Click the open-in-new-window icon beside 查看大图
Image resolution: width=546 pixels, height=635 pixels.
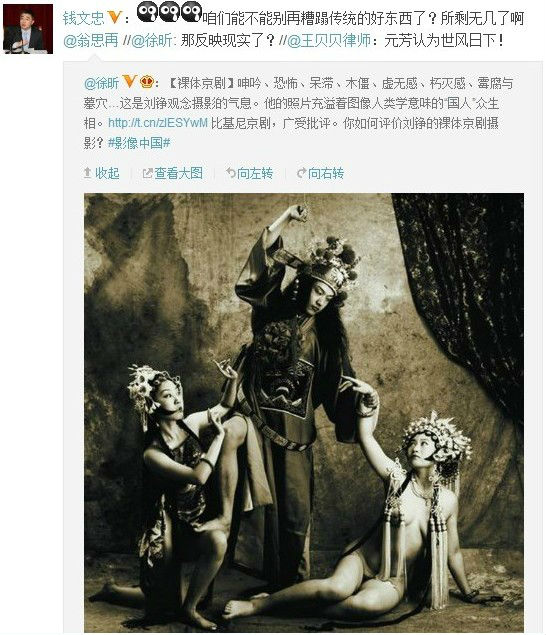coord(147,173)
